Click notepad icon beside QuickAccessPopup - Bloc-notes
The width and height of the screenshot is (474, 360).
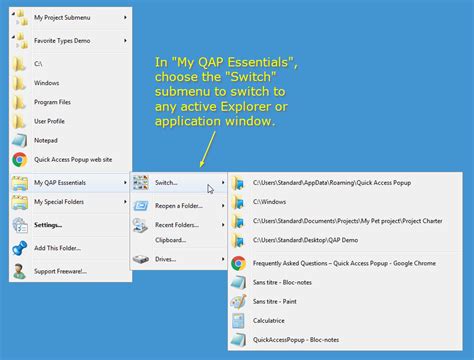point(238,340)
